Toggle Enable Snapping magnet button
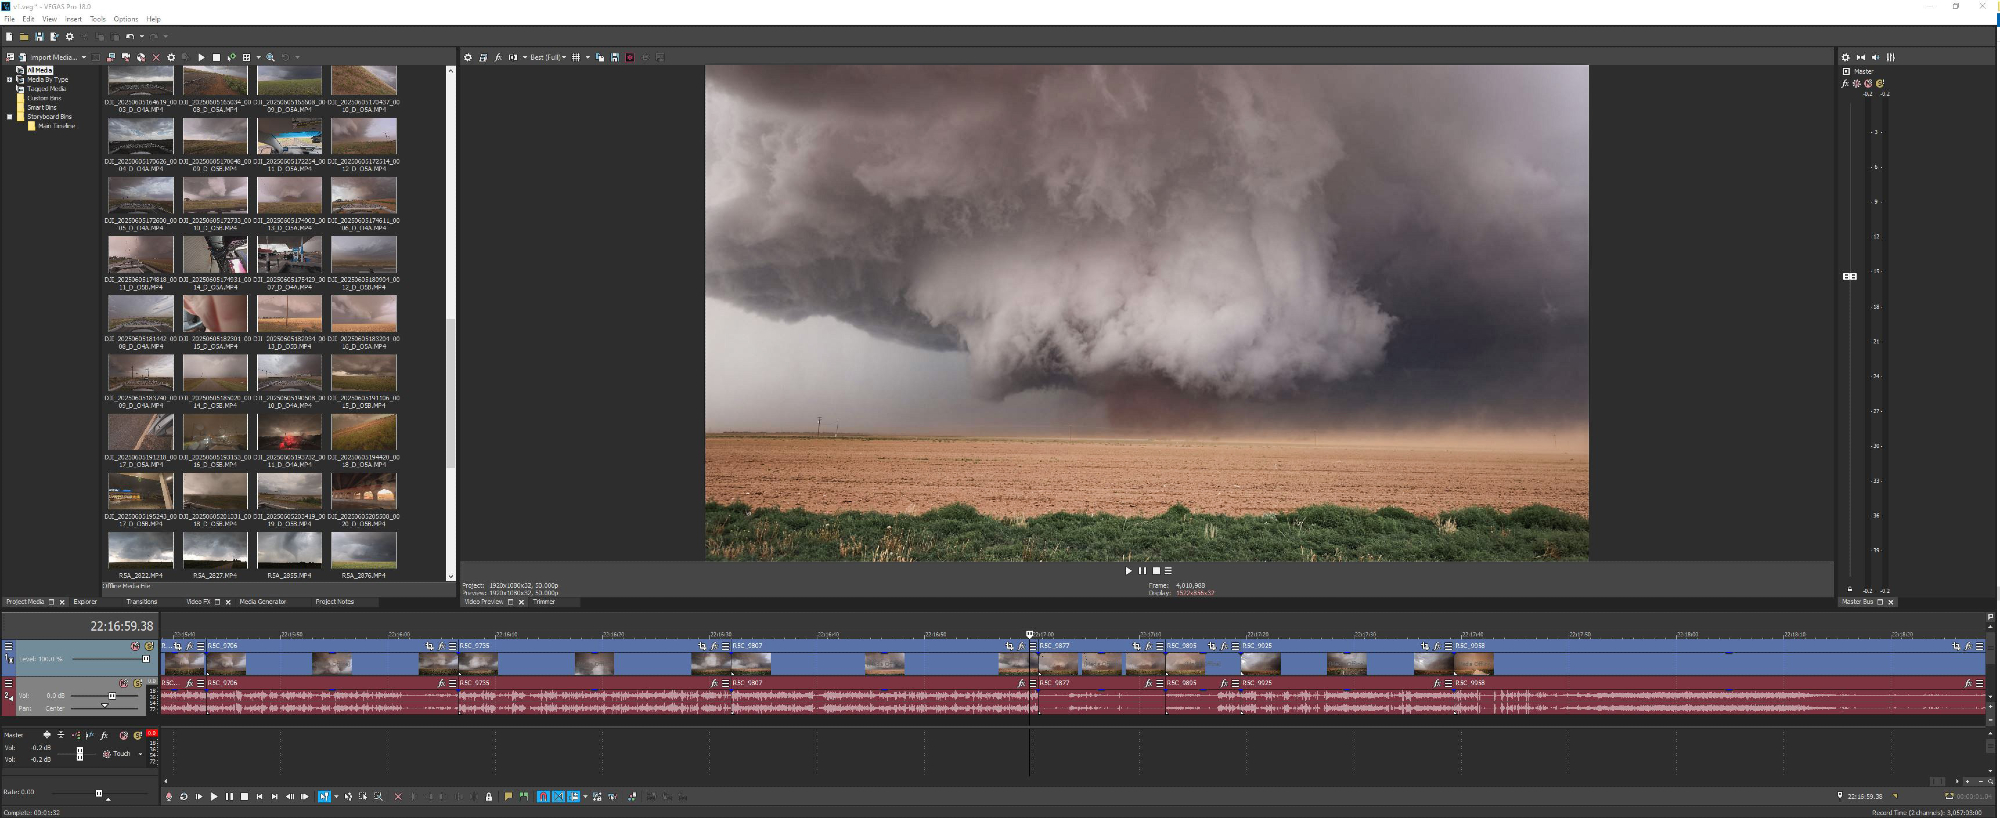2000x818 pixels. [x=543, y=797]
